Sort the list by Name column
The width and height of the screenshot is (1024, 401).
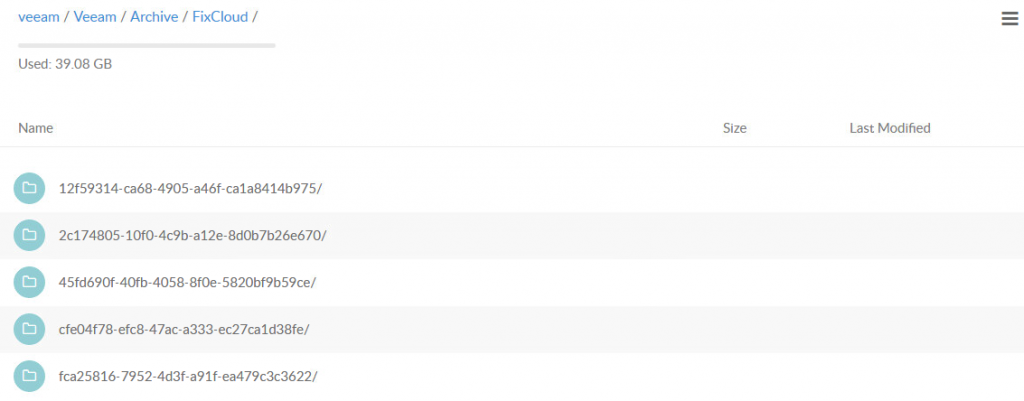point(35,129)
